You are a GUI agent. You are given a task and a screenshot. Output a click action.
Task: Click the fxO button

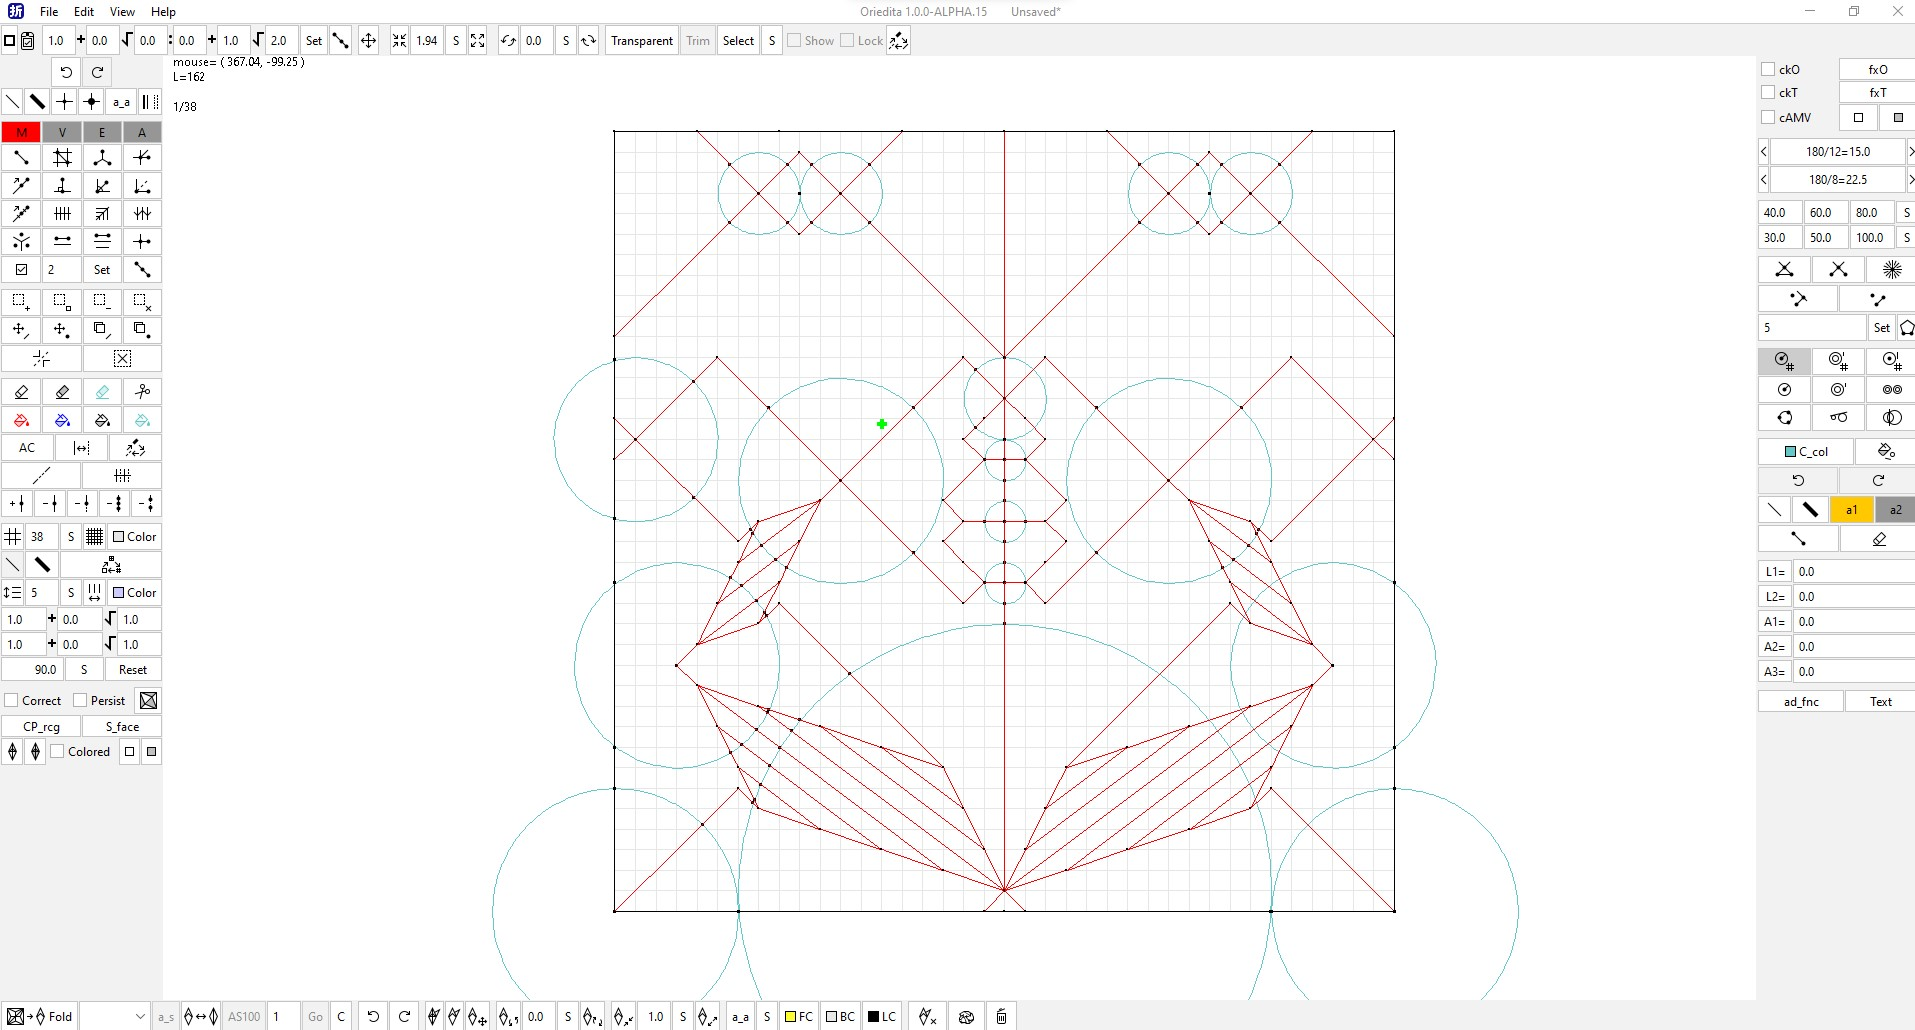[x=1877, y=69]
